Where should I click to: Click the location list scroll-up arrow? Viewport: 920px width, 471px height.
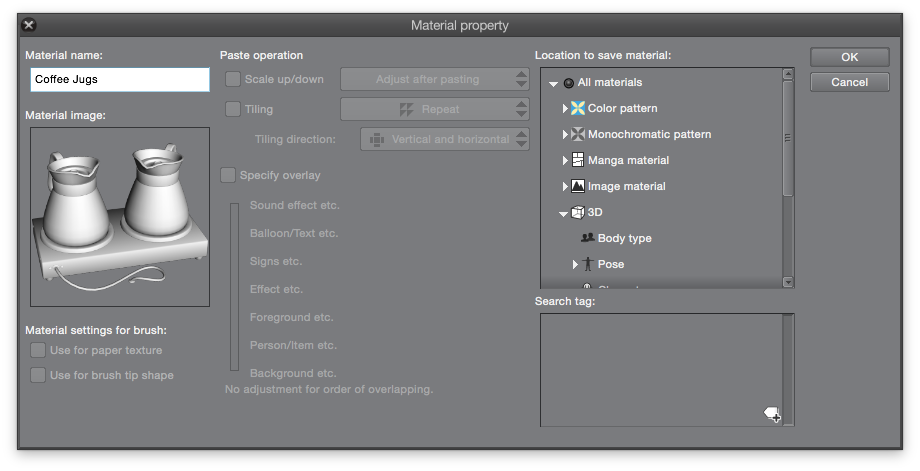(x=788, y=74)
